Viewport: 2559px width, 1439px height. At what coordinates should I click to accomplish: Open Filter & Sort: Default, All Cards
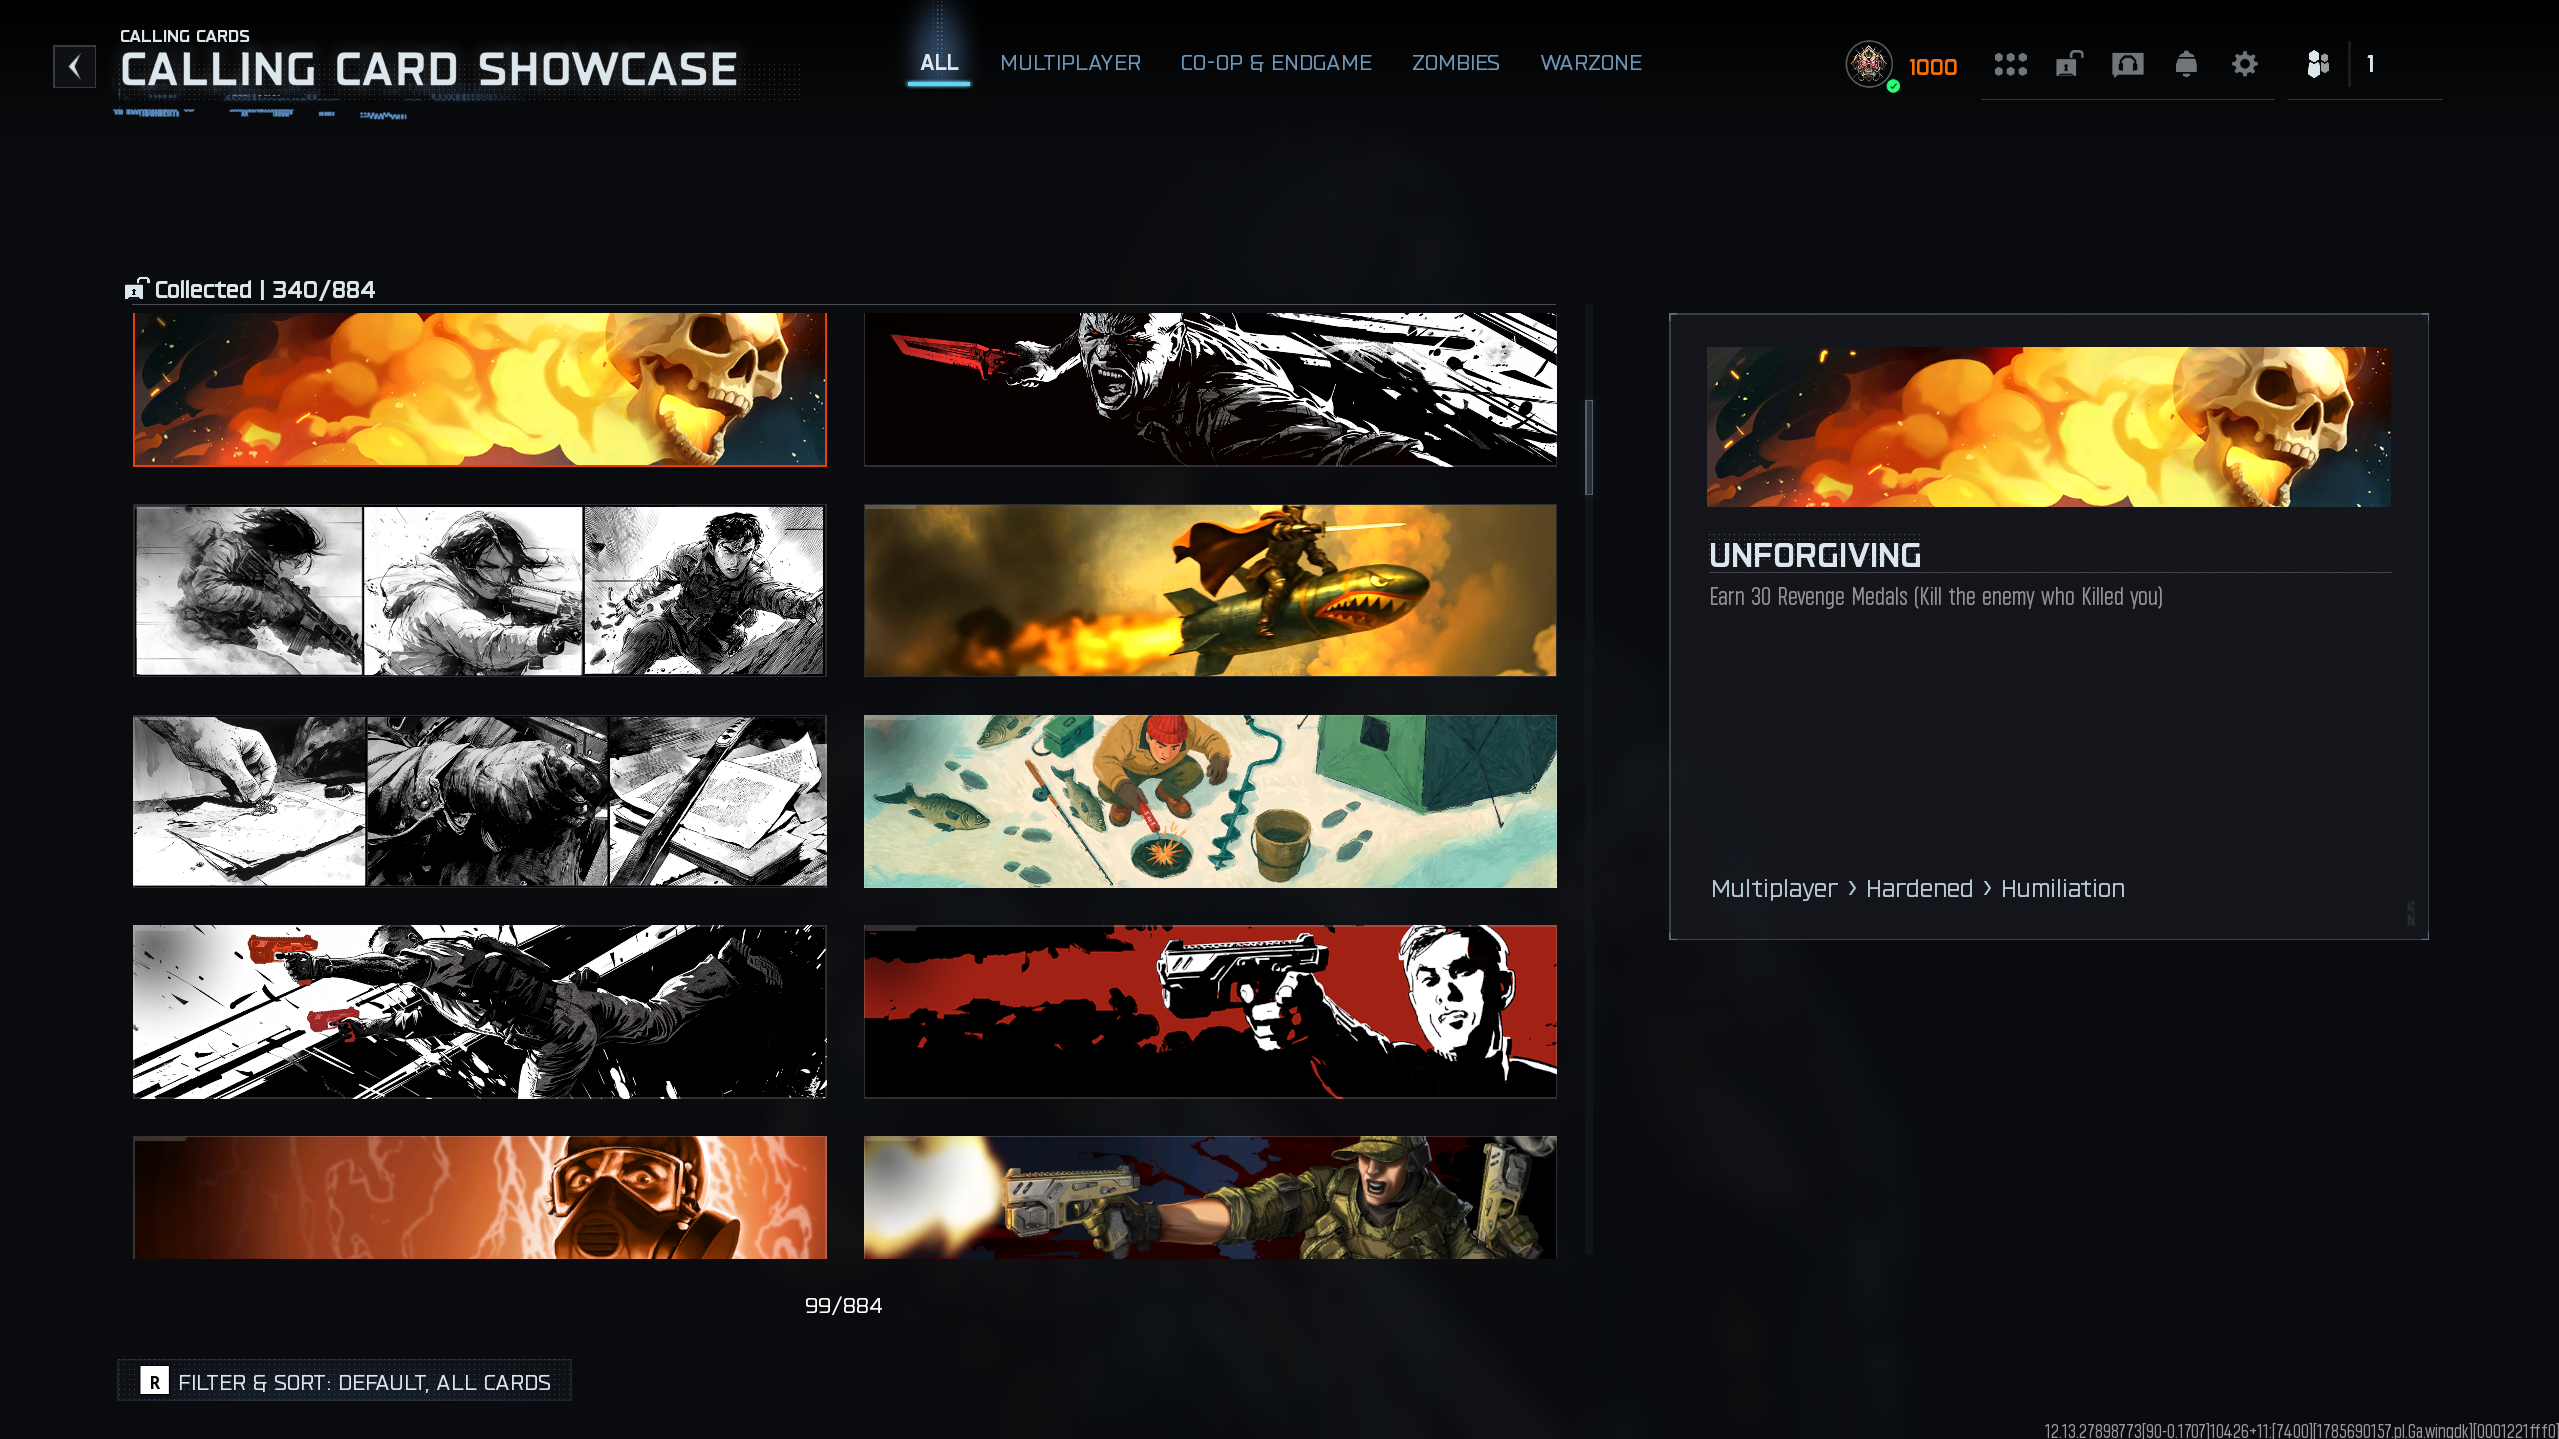click(x=345, y=1381)
